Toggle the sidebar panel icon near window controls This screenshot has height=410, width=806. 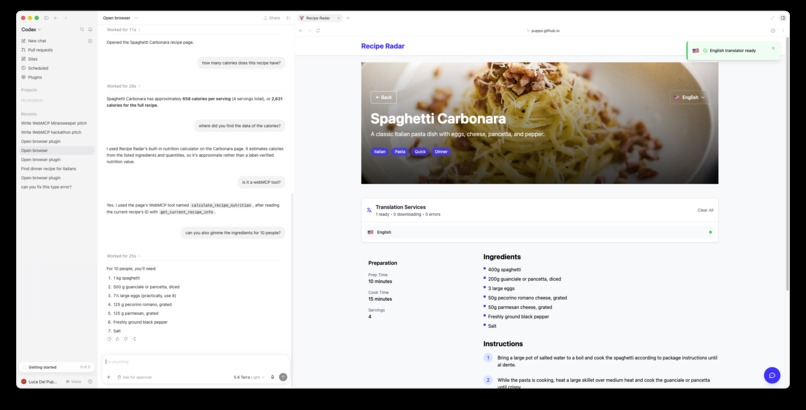tap(46, 18)
